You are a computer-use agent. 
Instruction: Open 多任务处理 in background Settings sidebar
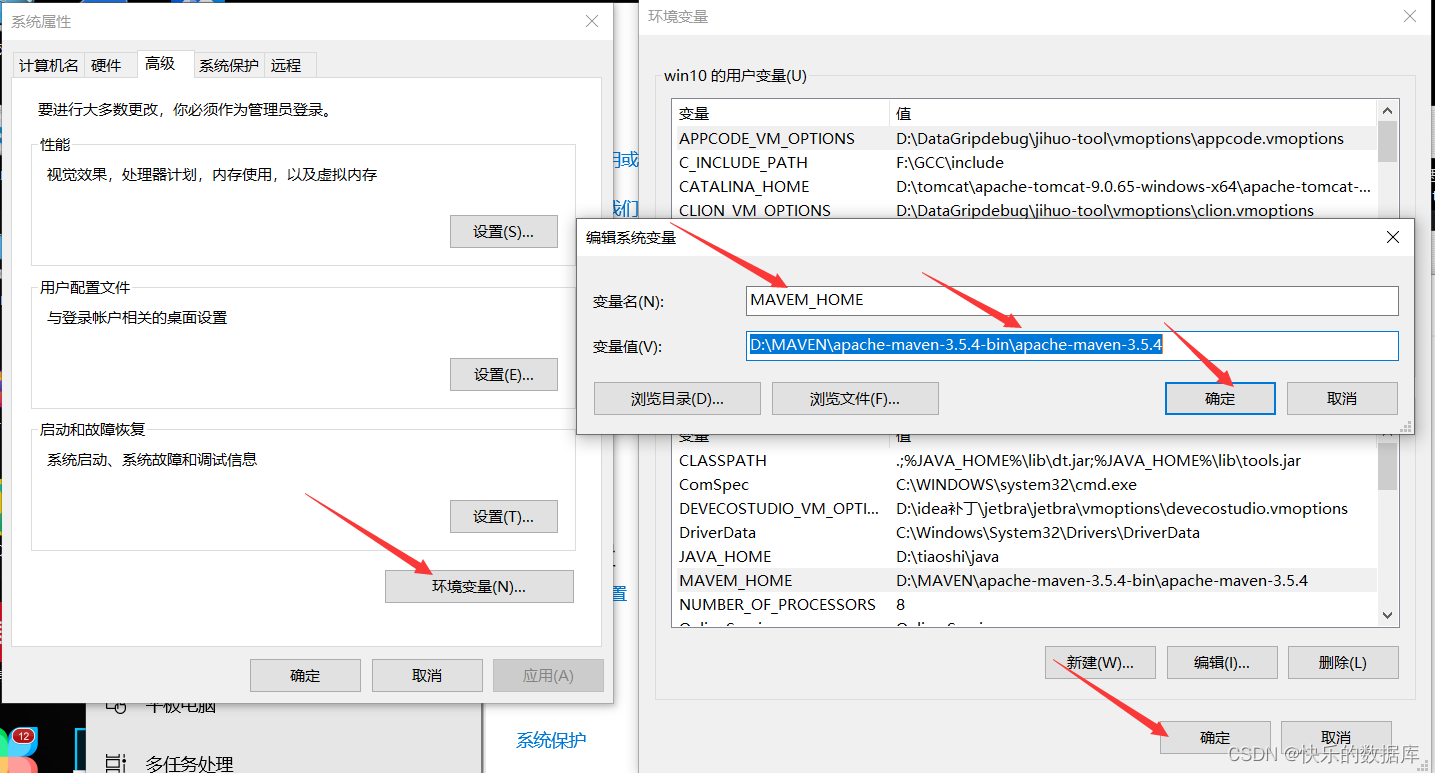click(189, 764)
